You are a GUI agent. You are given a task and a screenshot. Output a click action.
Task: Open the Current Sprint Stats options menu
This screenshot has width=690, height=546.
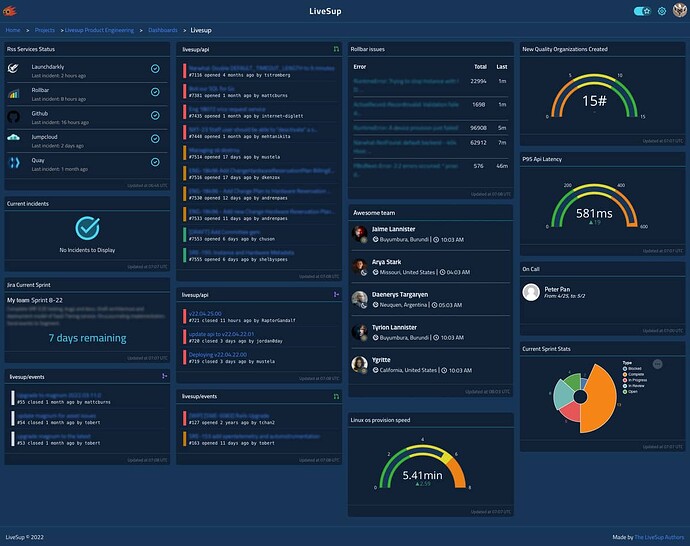pyautogui.click(x=657, y=364)
